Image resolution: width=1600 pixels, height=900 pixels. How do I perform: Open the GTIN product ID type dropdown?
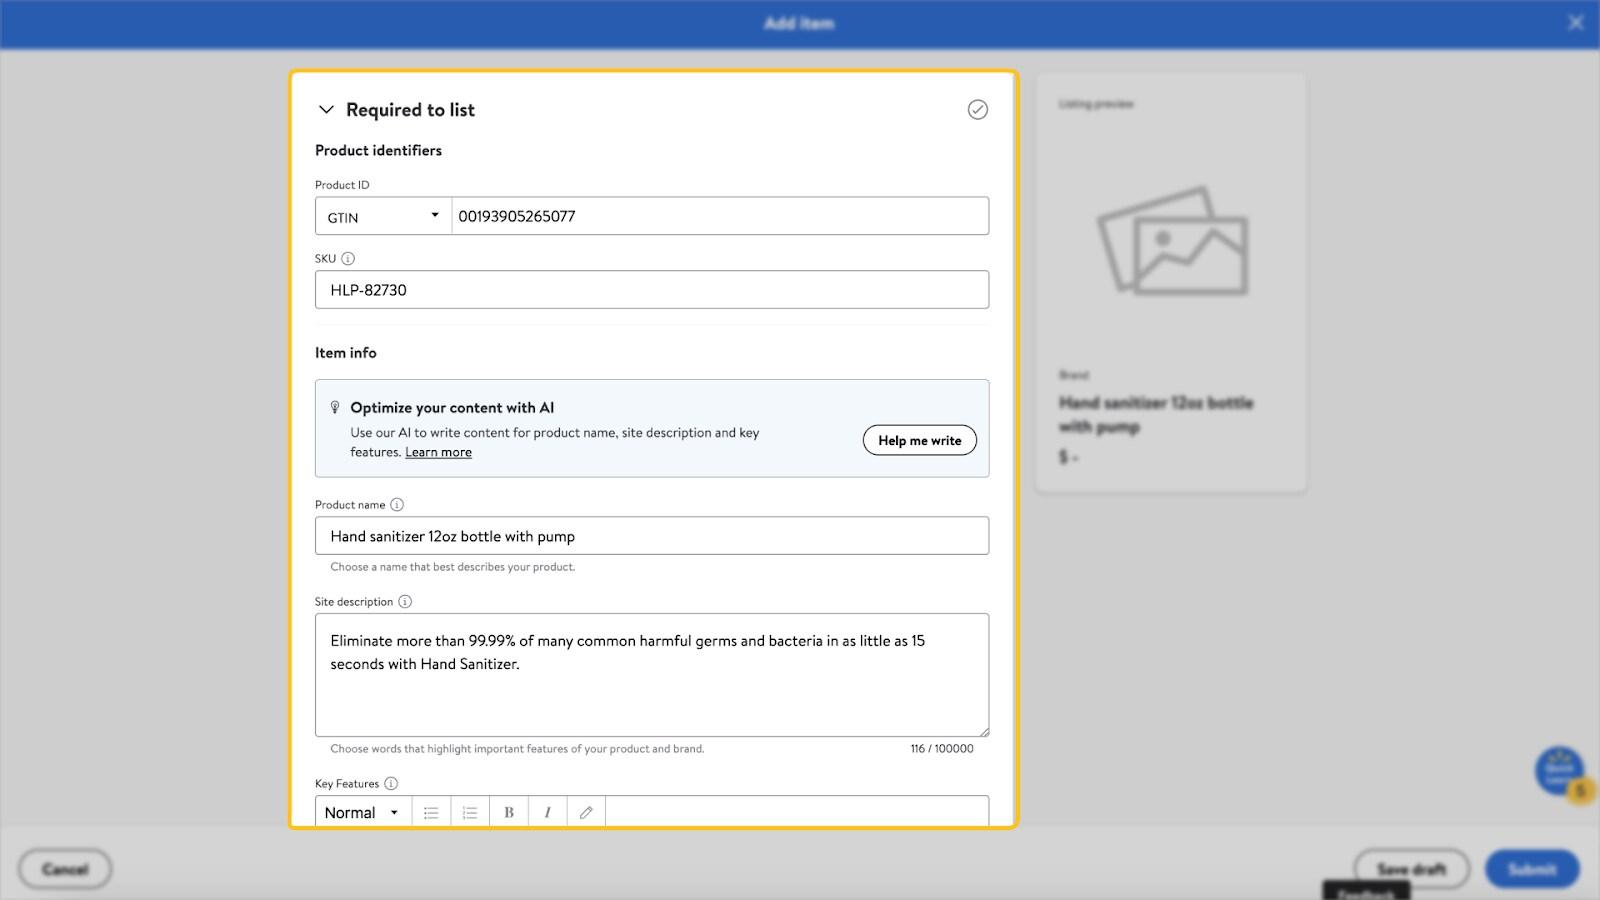pyautogui.click(x=383, y=216)
